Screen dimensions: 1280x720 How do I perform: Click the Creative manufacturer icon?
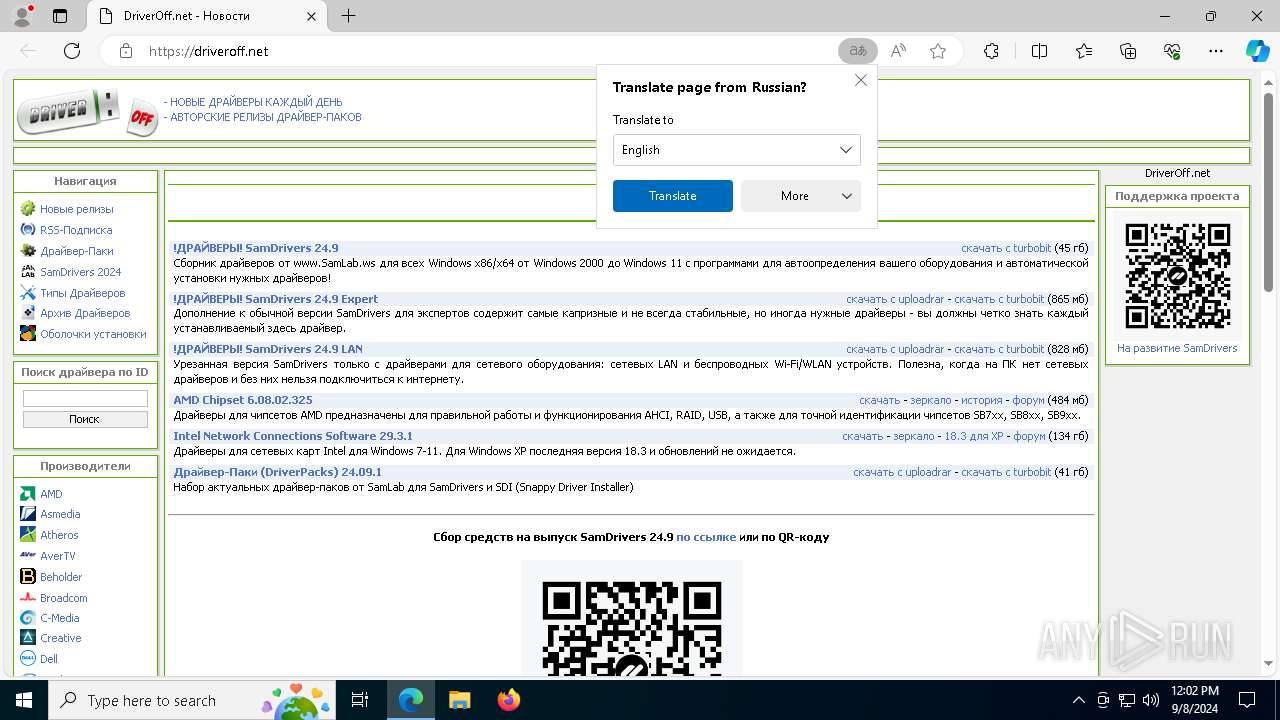pyautogui.click(x=28, y=638)
